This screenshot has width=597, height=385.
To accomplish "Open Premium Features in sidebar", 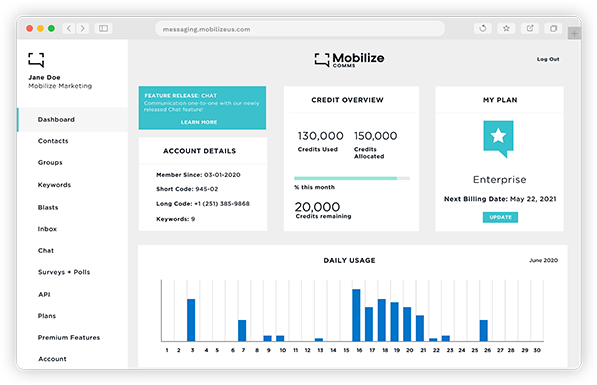I will click(x=69, y=338).
